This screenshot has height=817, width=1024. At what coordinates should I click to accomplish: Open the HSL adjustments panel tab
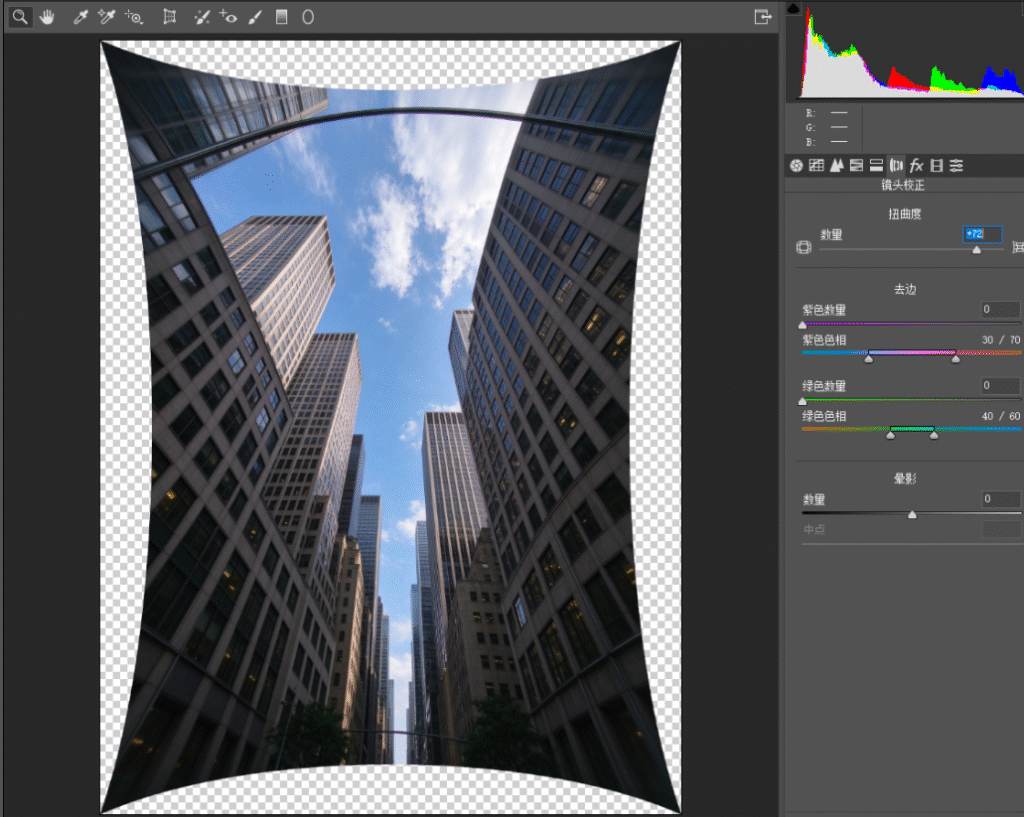click(857, 166)
